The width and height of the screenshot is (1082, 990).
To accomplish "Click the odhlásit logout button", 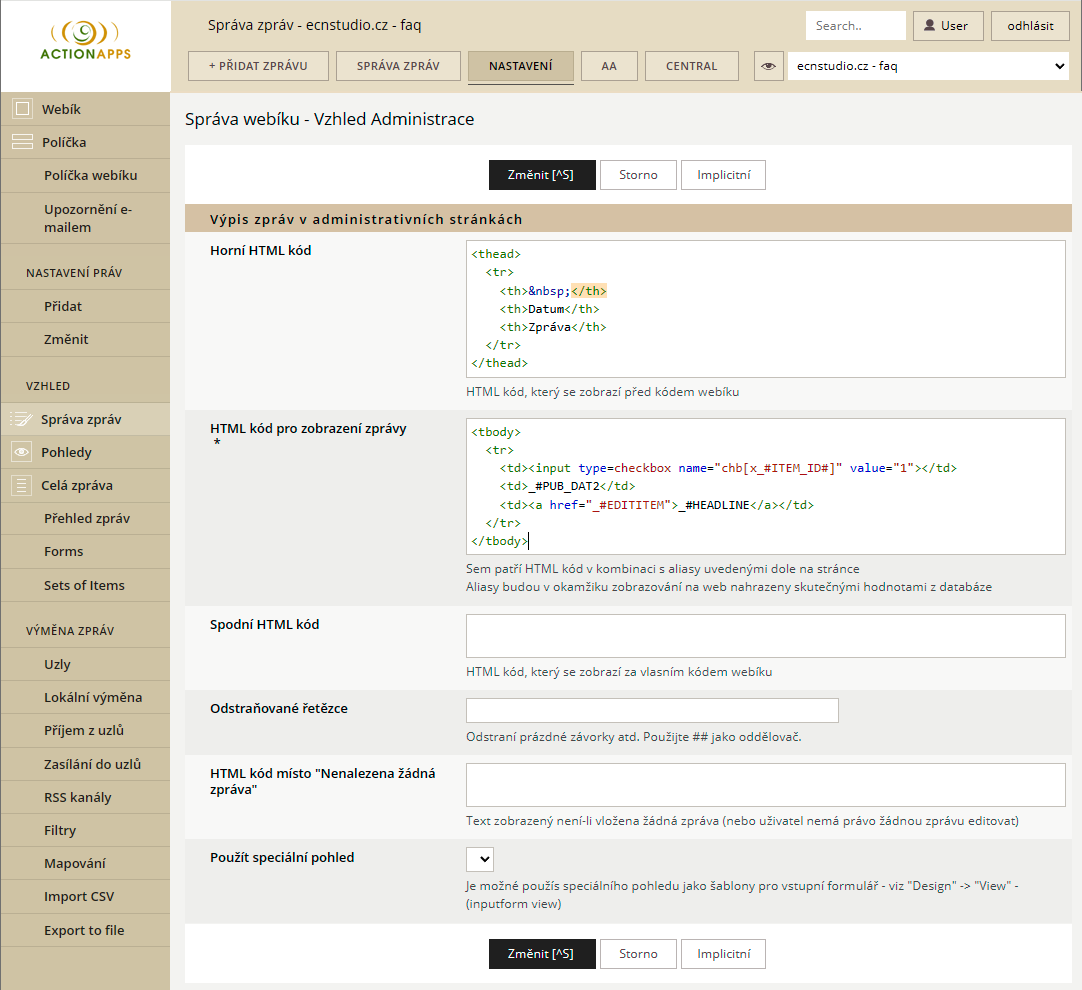I will point(1029,26).
